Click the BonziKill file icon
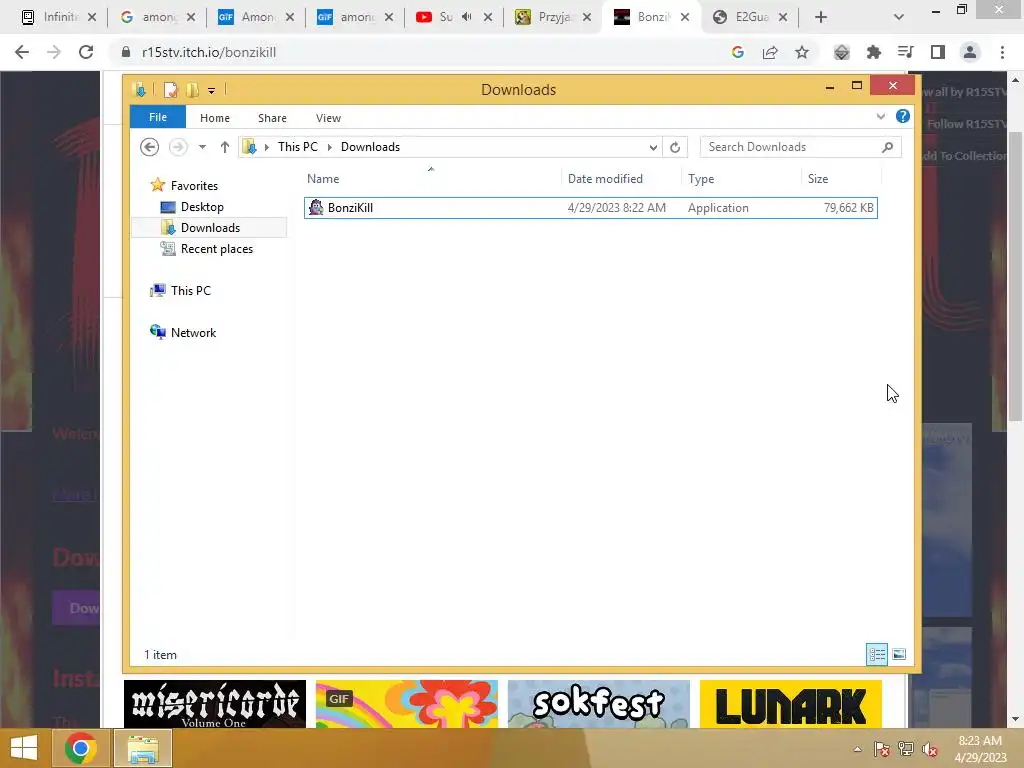 point(316,208)
